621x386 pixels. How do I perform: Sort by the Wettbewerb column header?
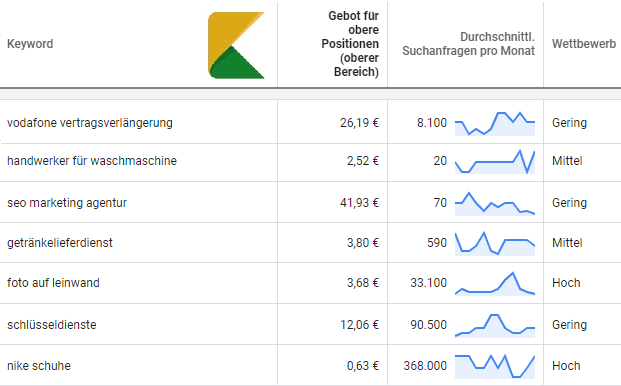(584, 44)
